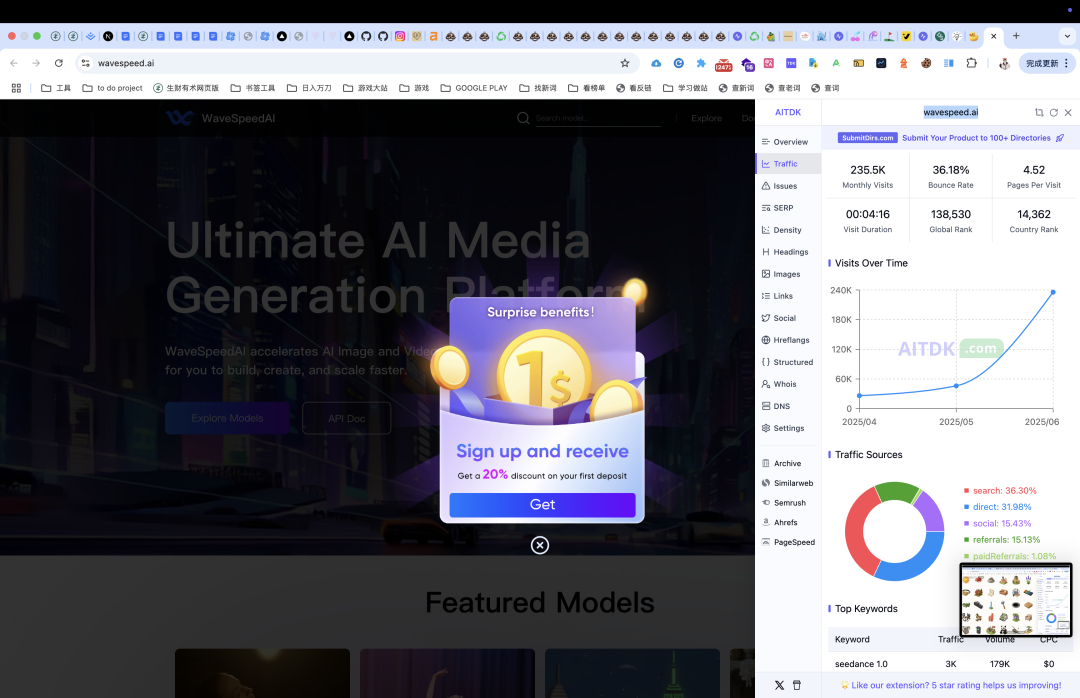This screenshot has height=698, width=1080.
Task: Click the trash icon in AITDK footer
Action: 797,686
